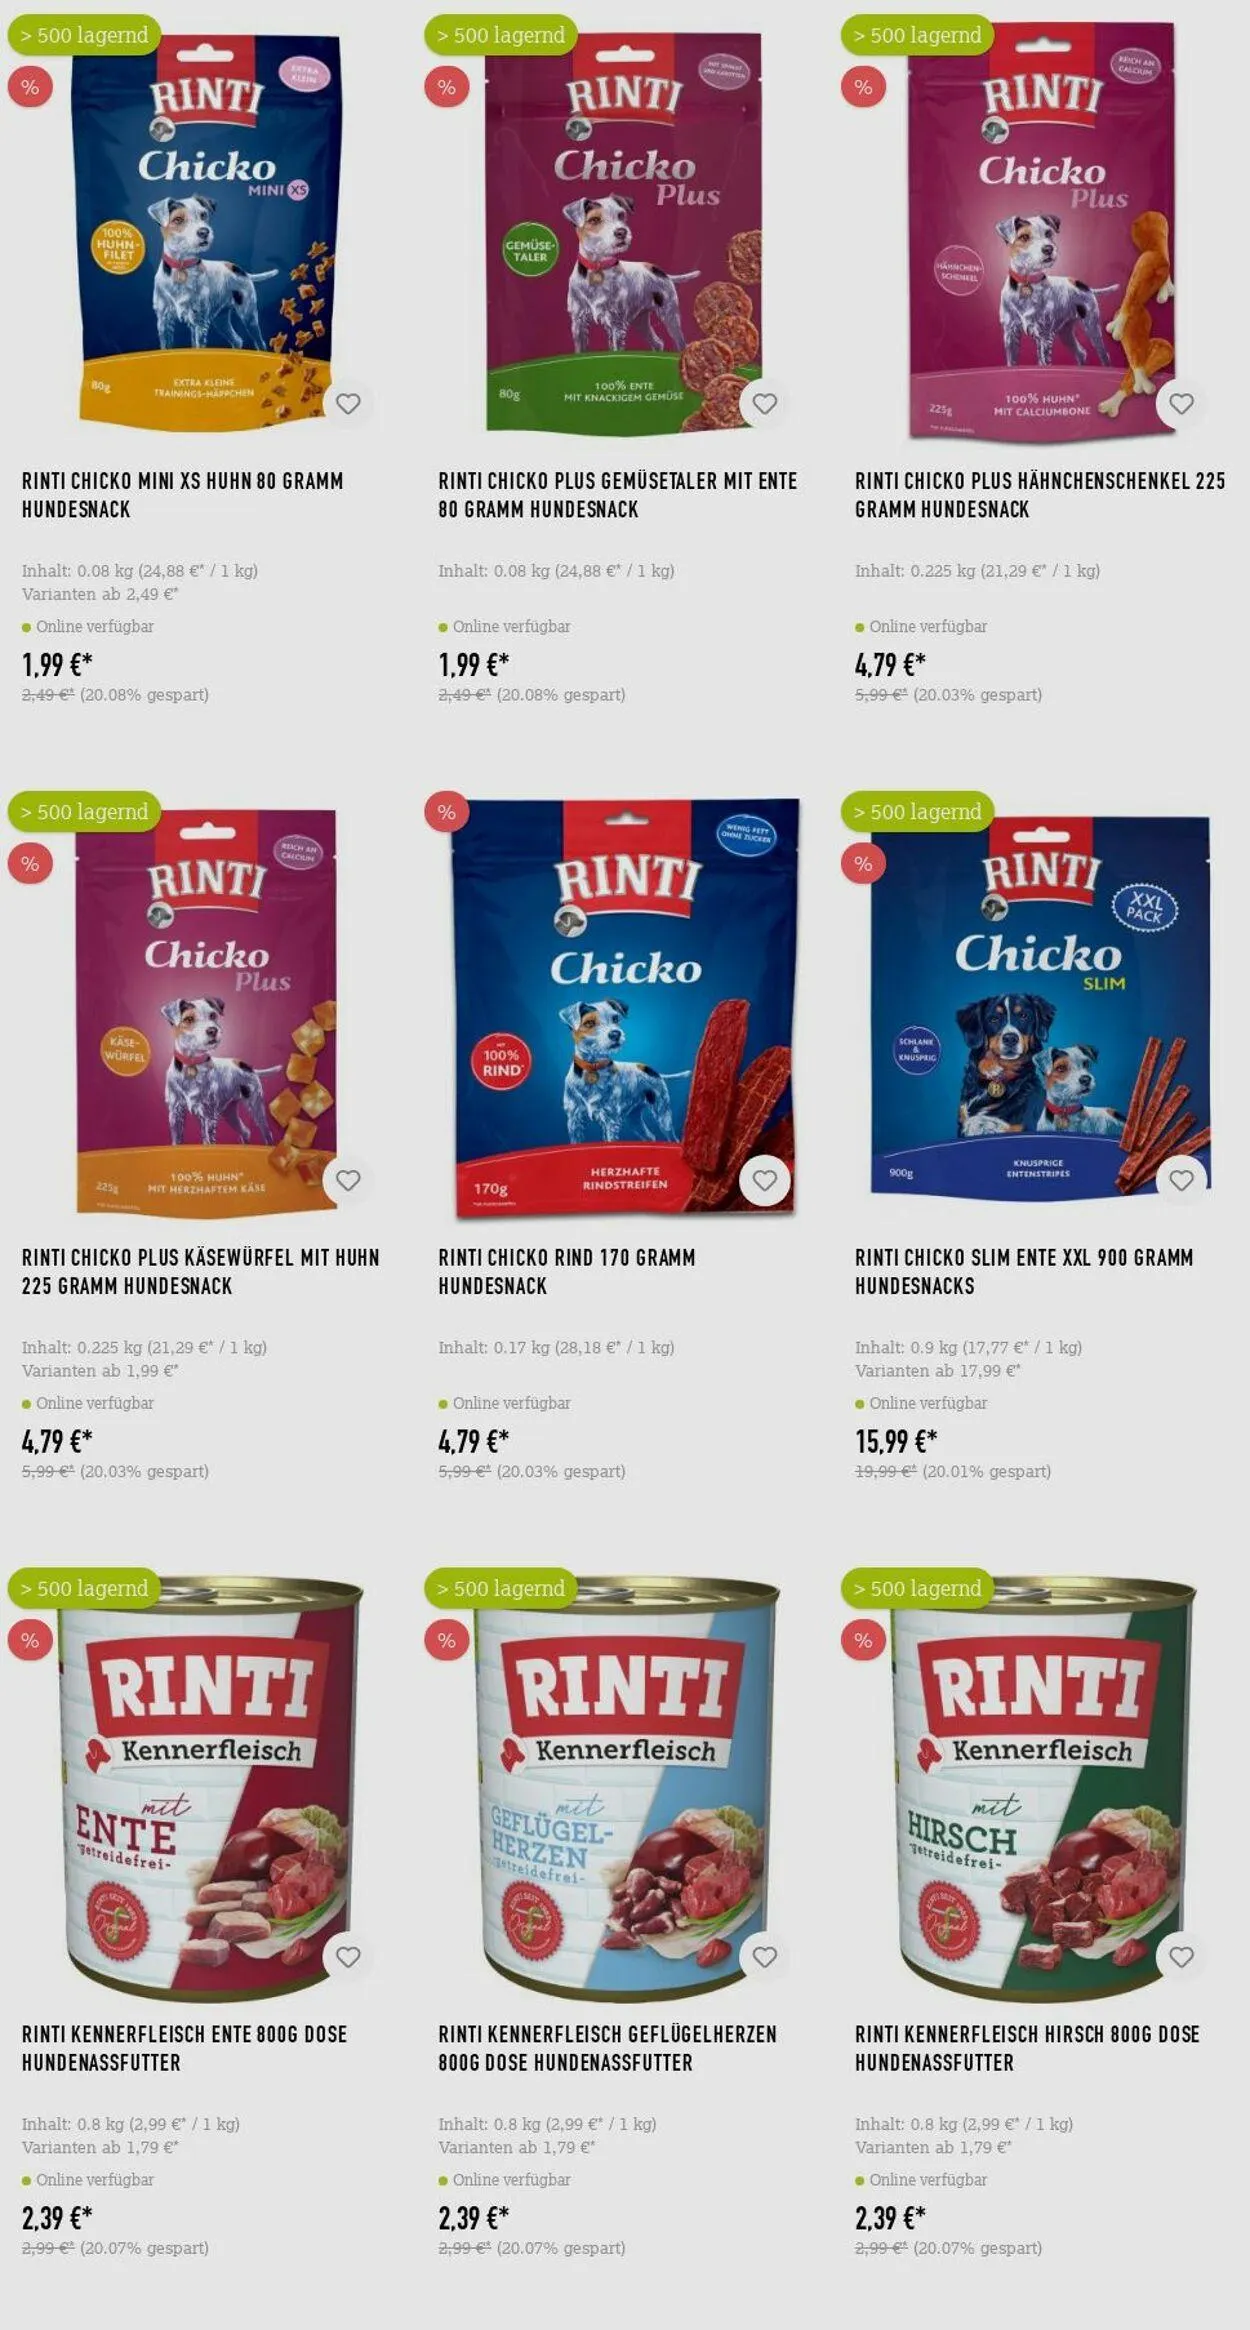Viewport: 1250px width, 2330px height.
Task: Favorite the Chicko Slim Ente XXL pack
Action: click(x=1181, y=1181)
